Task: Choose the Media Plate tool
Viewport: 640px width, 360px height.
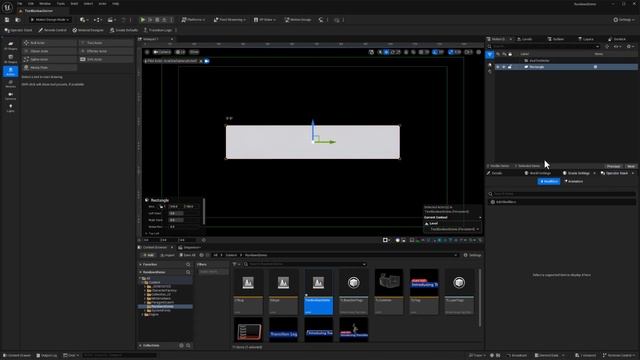Action: point(49,67)
